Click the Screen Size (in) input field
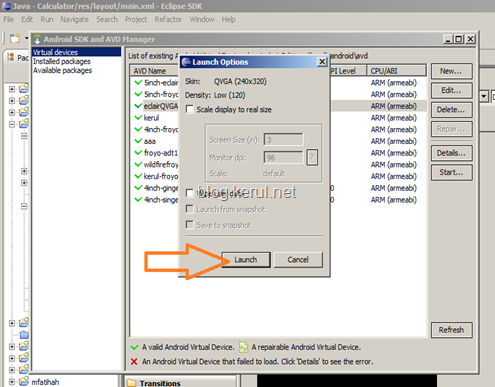 point(284,140)
